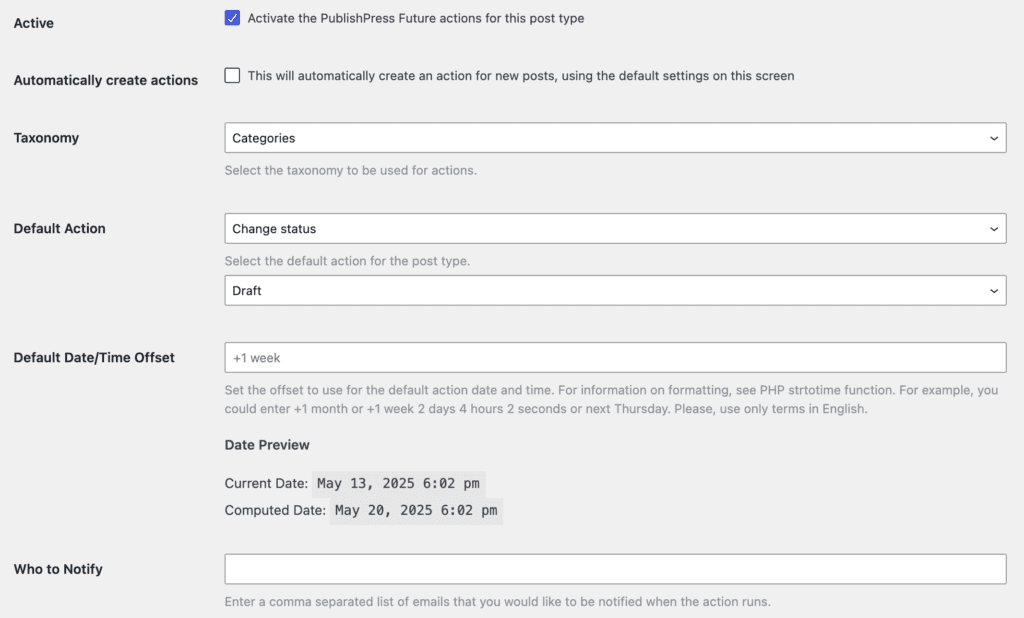Click the Taxonomy dropdown chevron
Screen dimensions: 1024x618
(x=993, y=138)
